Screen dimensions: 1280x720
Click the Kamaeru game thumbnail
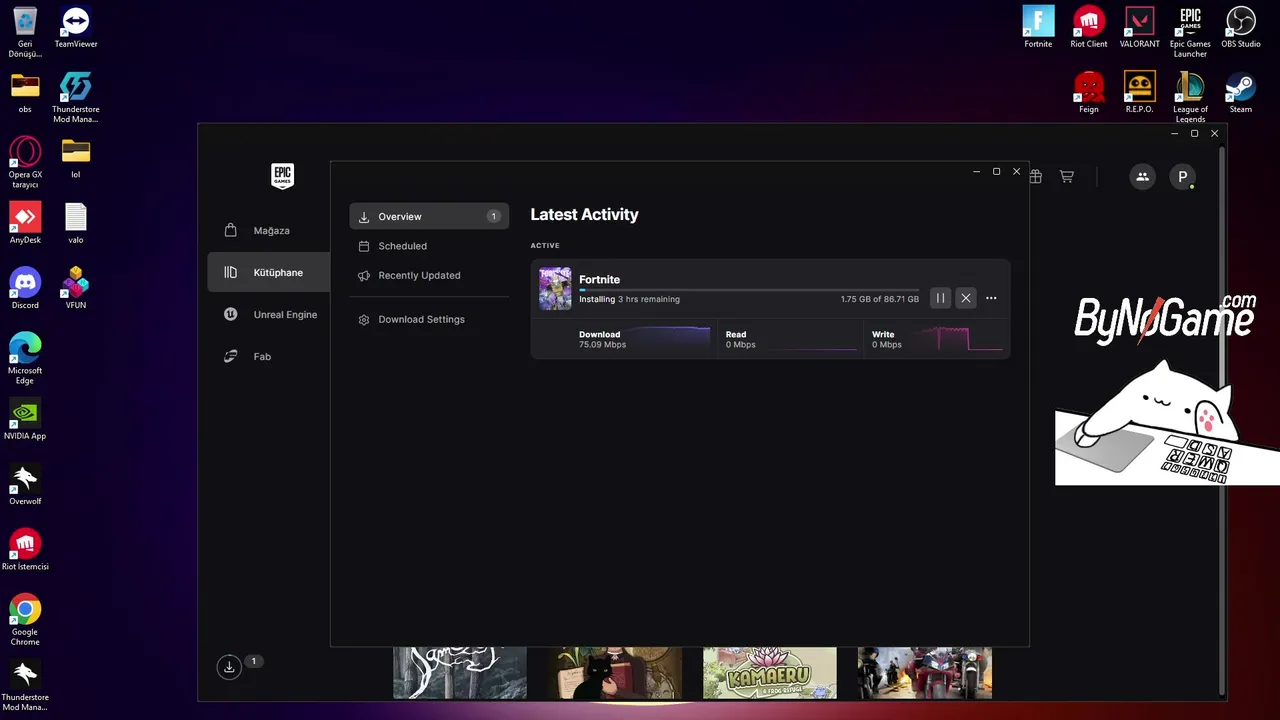click(770, 672)
